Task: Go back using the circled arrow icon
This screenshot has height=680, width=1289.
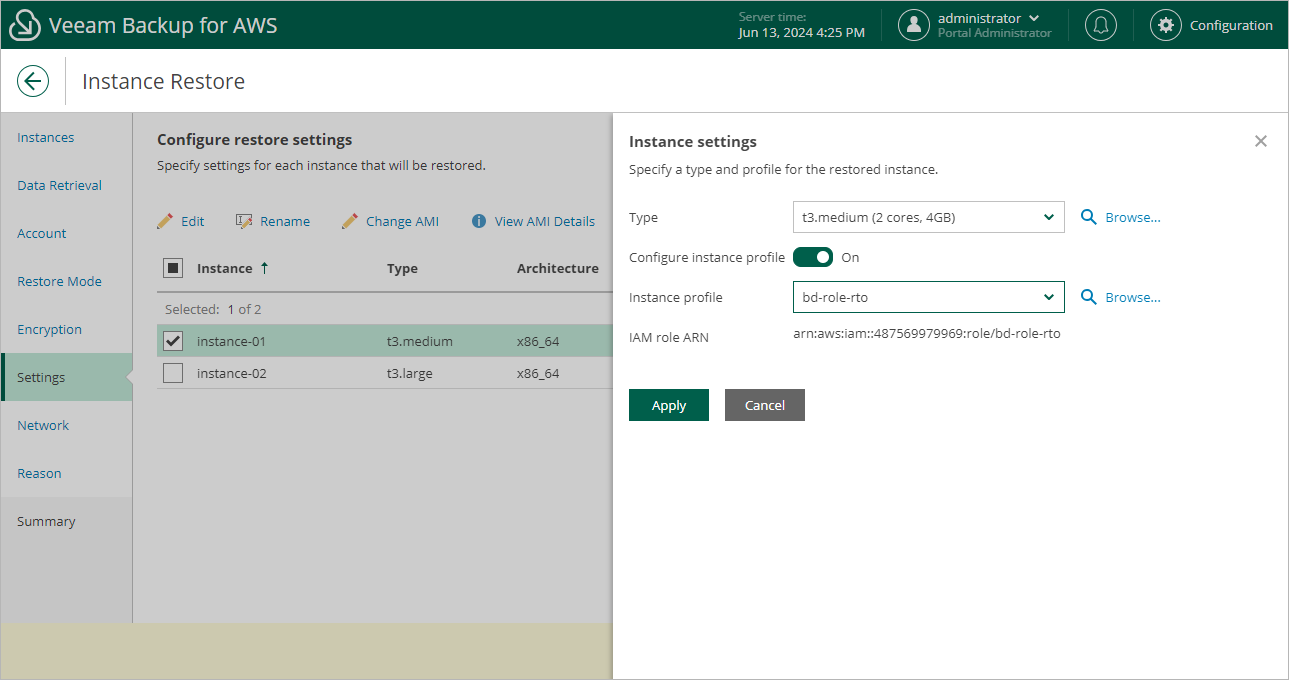Action: (x=33, y=81)
